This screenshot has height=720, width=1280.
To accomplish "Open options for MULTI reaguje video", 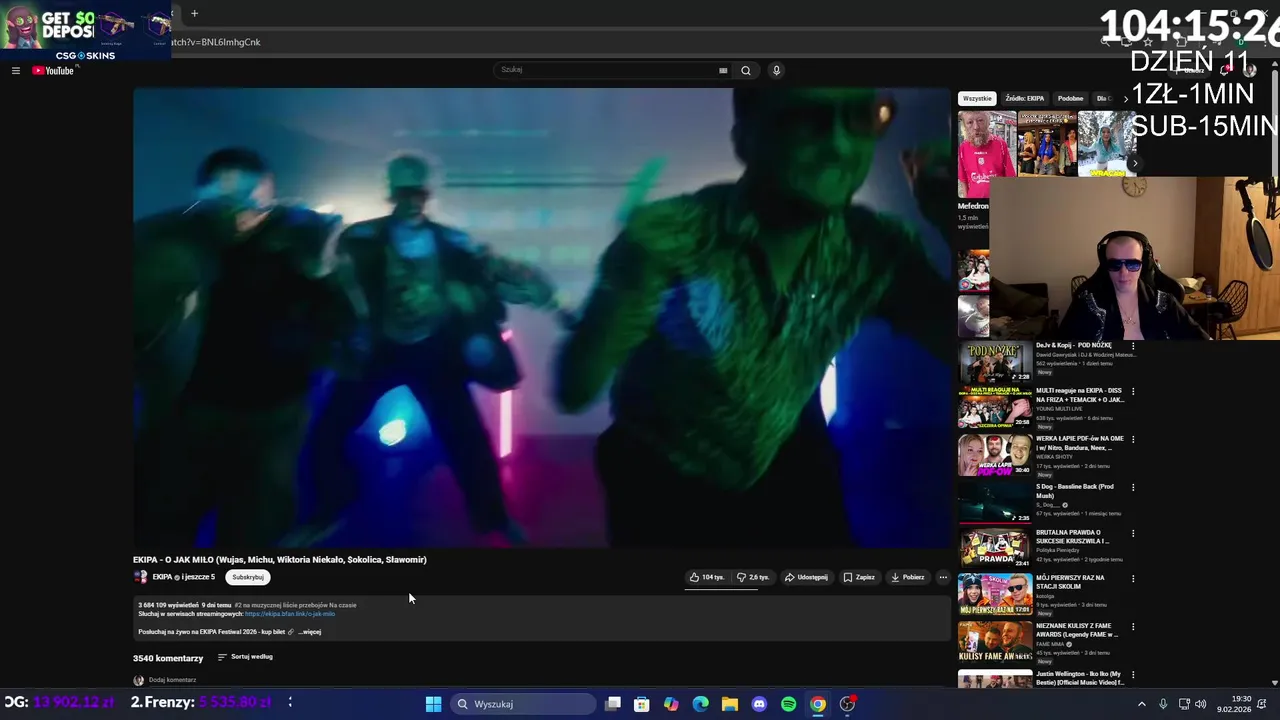I will [1133, 391].
